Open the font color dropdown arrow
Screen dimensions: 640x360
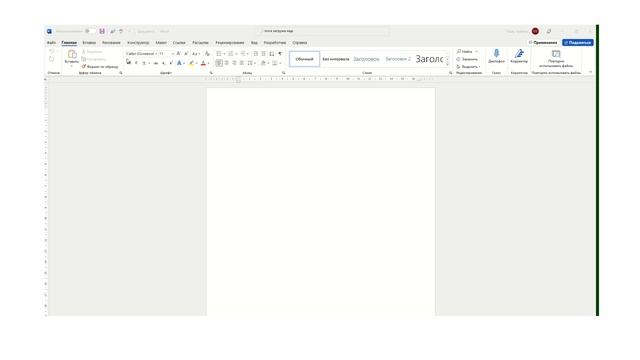coord(208,63)
